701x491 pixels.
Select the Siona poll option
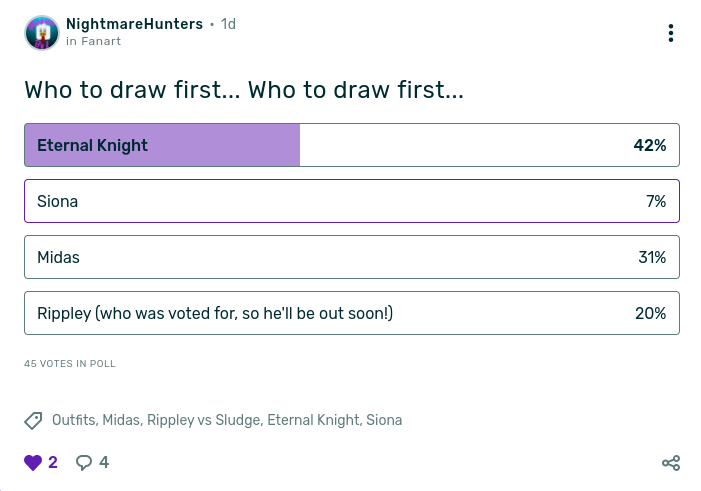click(352, 201)
